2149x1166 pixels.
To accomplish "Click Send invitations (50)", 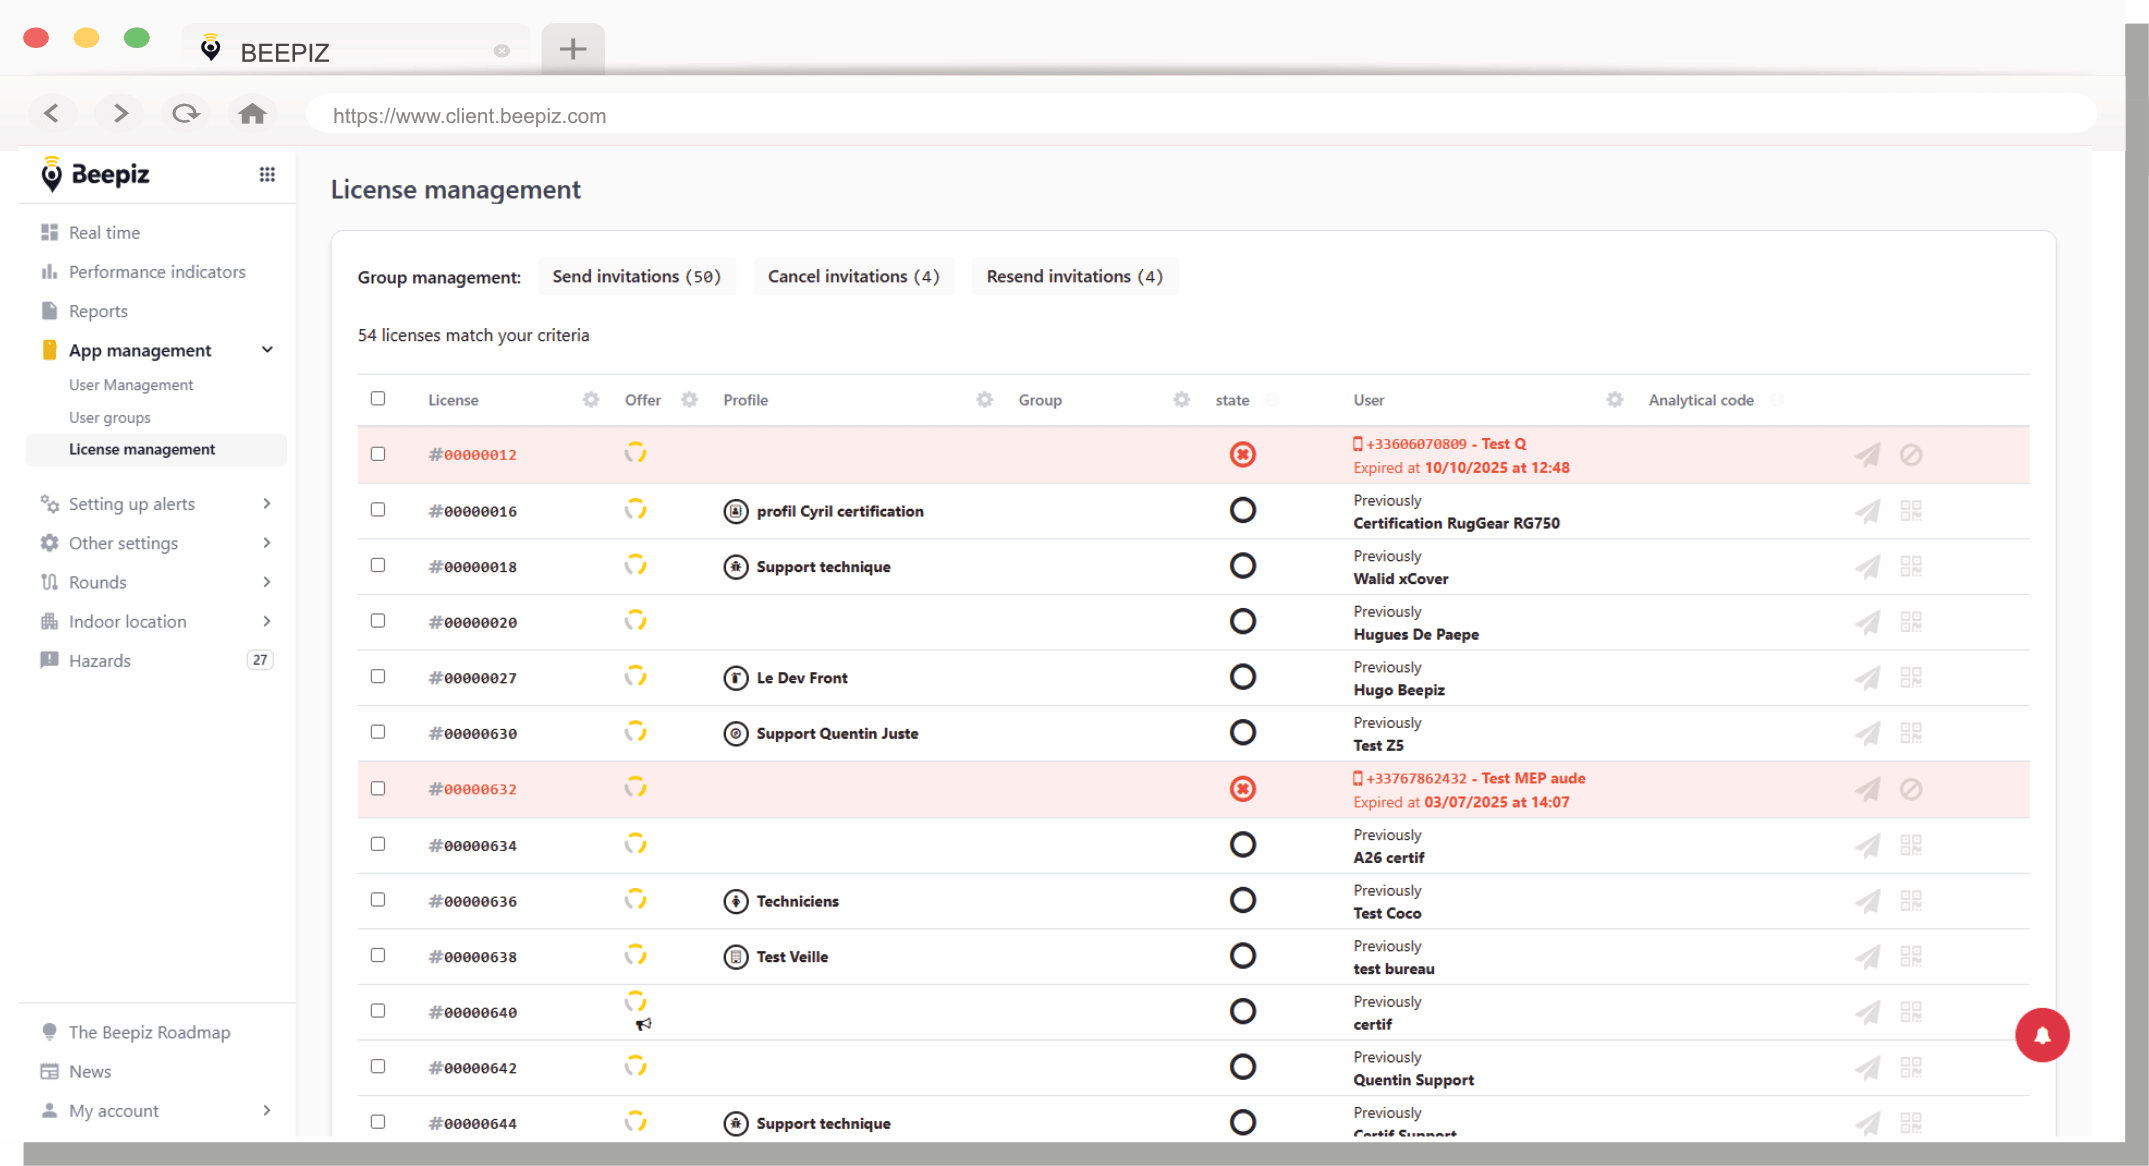I will [x=637, y=276].
